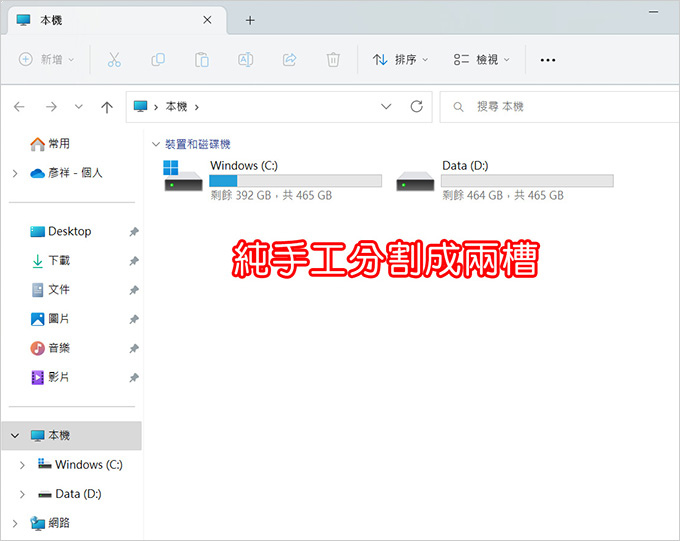
Task: Select 本機 in the navigation pane
Action: [72, 435]
